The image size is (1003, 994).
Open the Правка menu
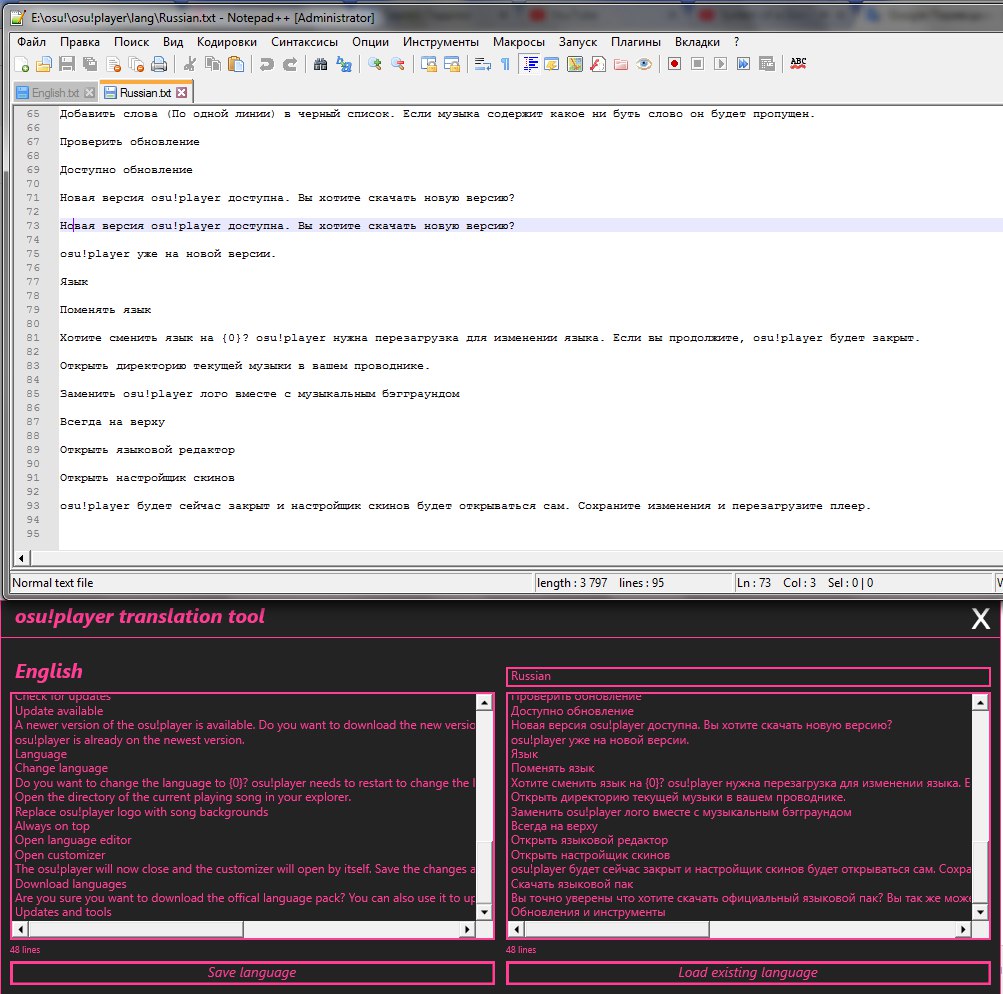click(80, 42)
